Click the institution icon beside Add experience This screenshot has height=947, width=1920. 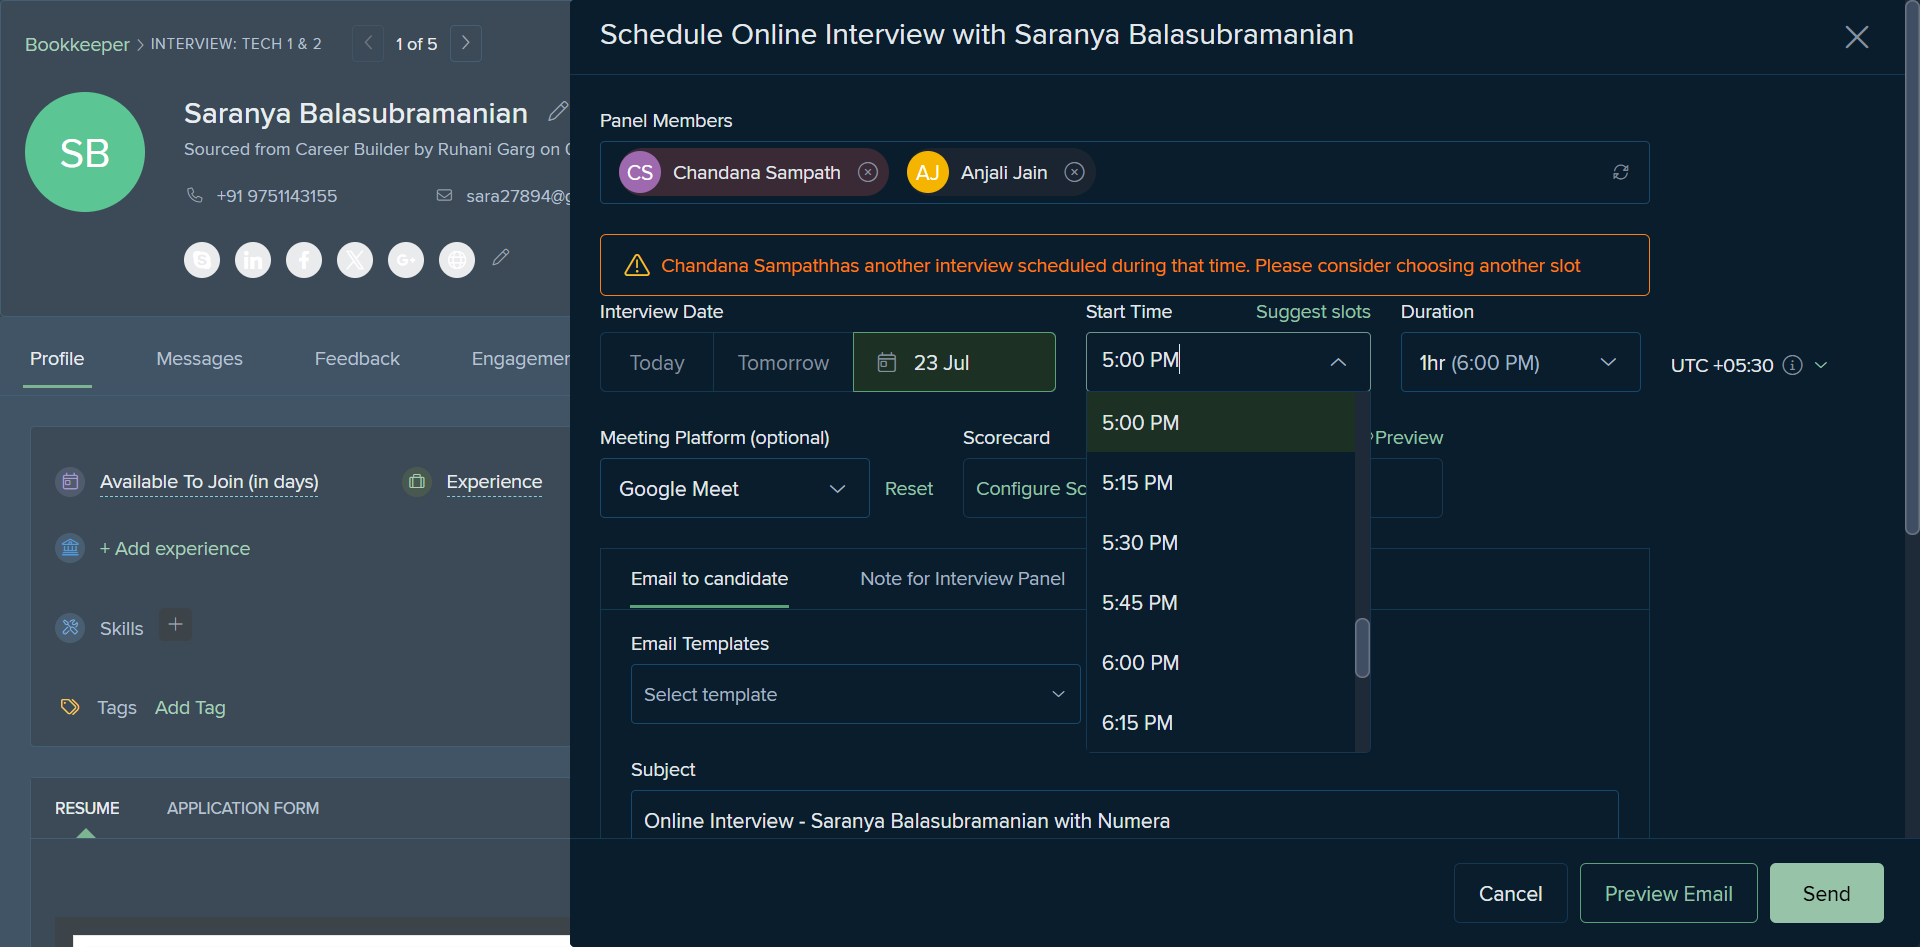coord(70,548)
